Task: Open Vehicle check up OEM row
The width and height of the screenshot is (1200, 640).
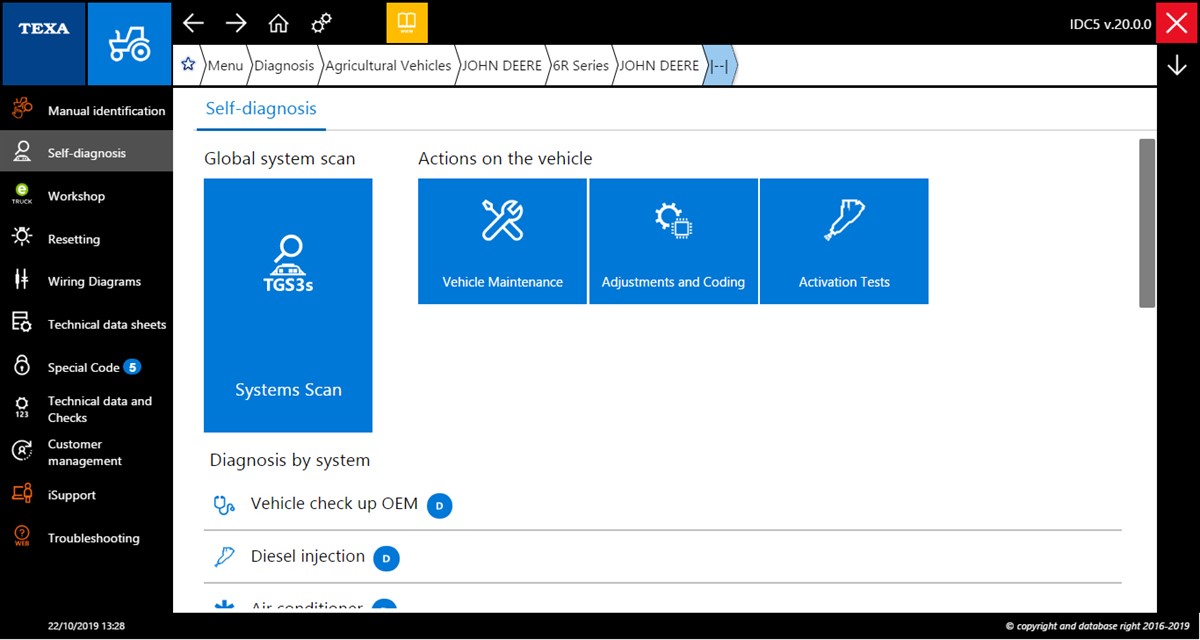Action: pos(663,505)
